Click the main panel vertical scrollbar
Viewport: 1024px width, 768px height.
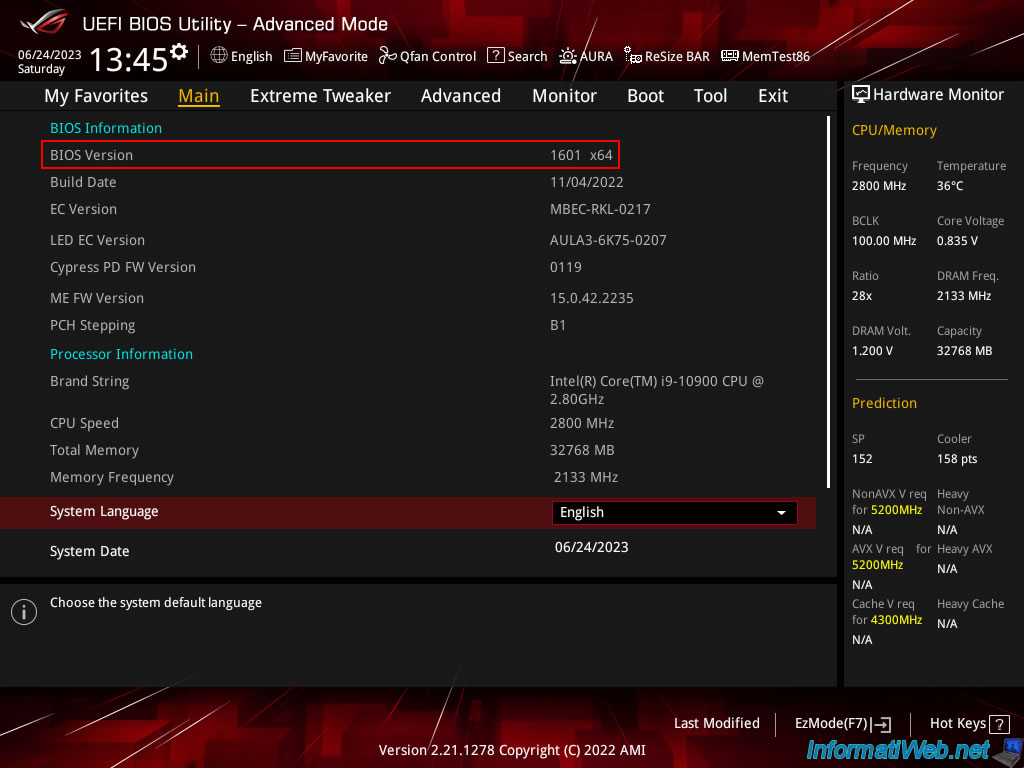coord(828,300)
